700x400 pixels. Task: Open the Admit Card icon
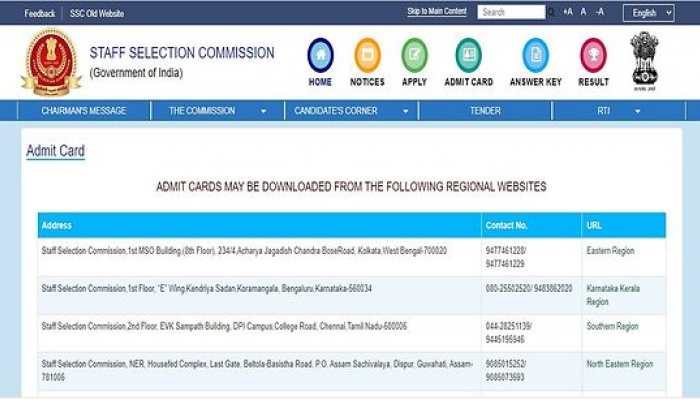coord(468,55)
